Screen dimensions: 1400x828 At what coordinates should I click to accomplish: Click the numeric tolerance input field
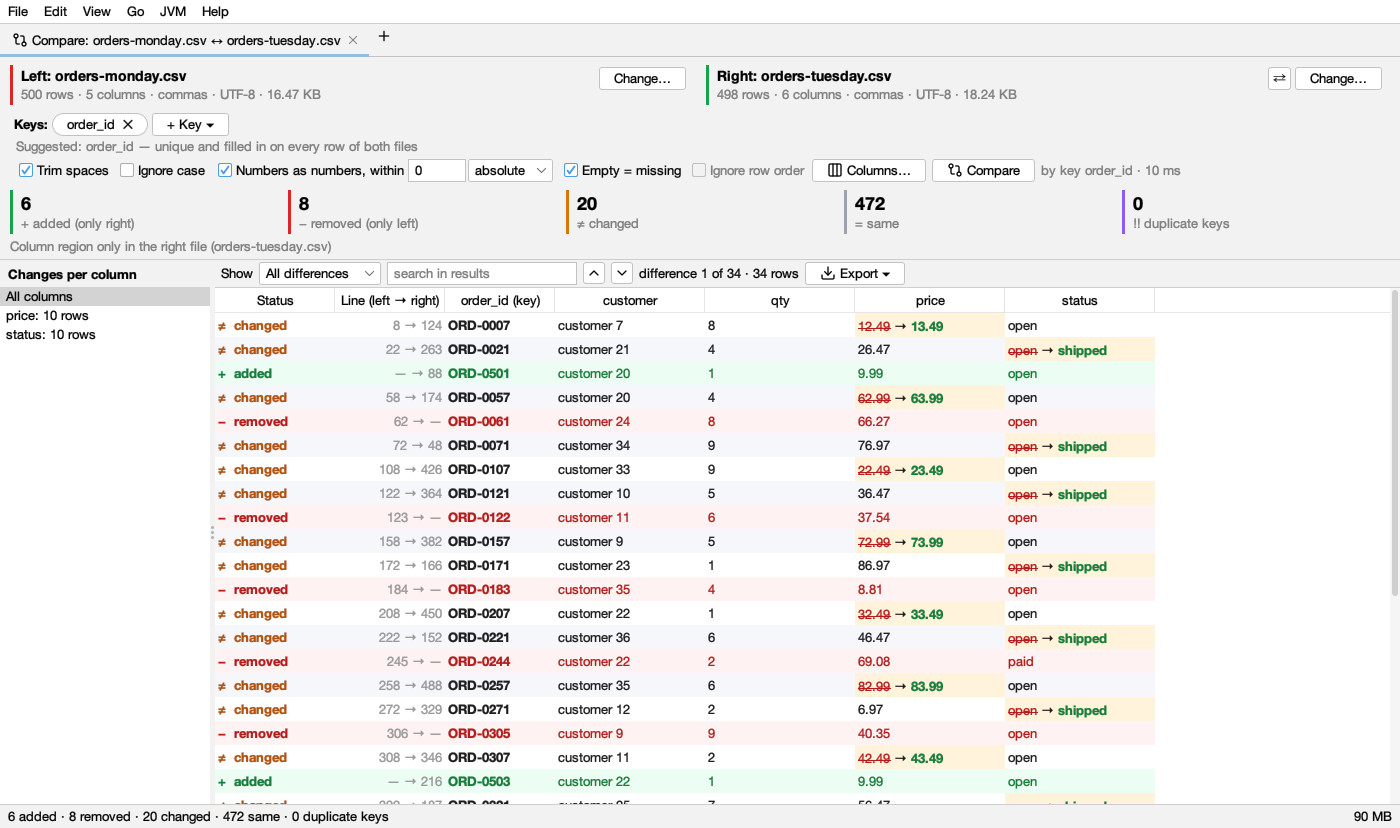437,170
